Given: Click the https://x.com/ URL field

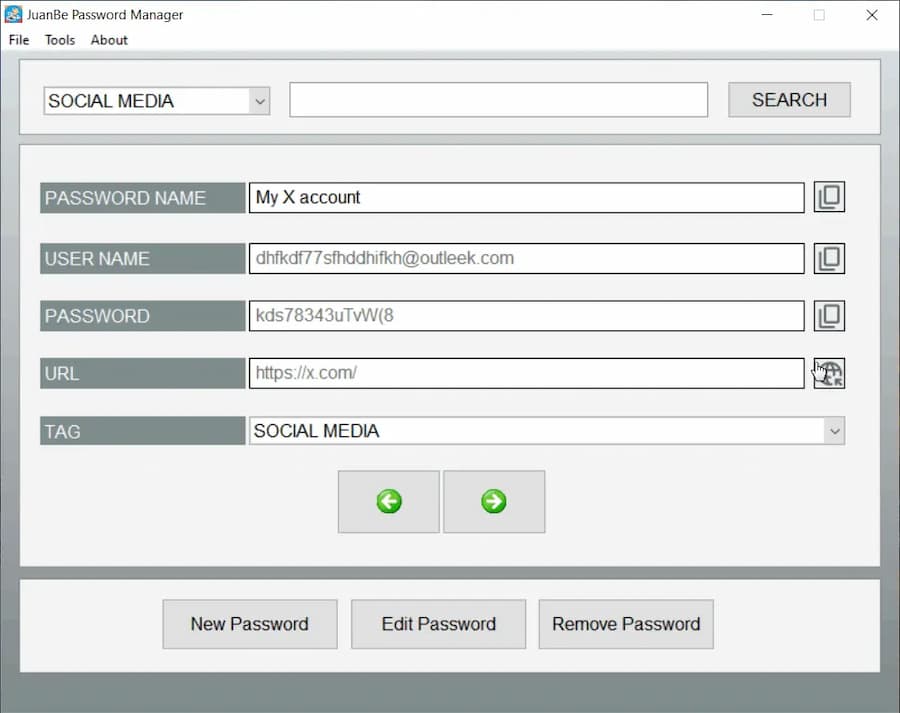Looking at the screenshot, I should pos(526,373).
